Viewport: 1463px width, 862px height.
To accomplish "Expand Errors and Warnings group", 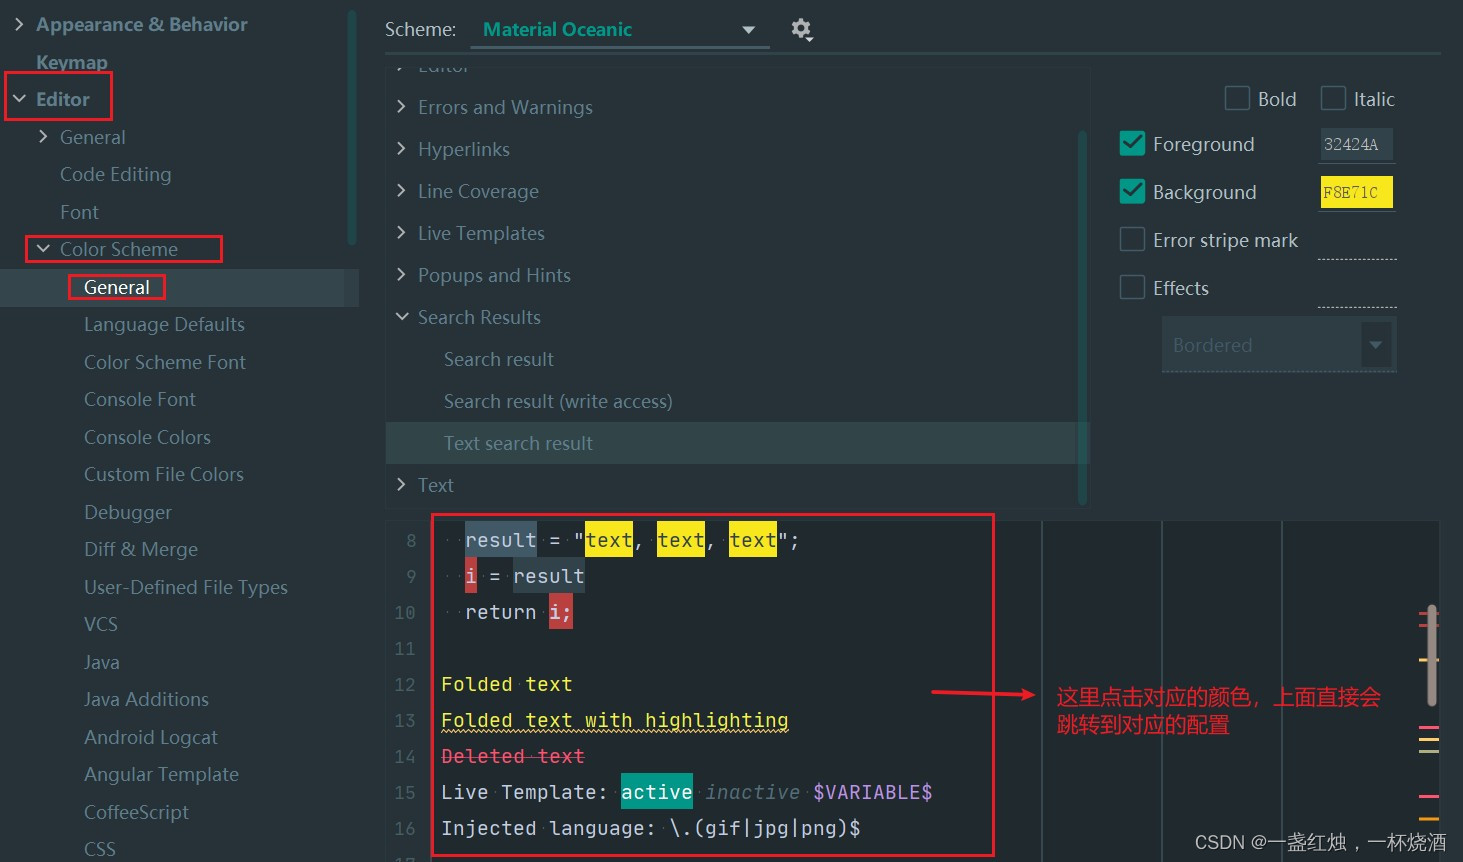I will (x=401, y=107).
